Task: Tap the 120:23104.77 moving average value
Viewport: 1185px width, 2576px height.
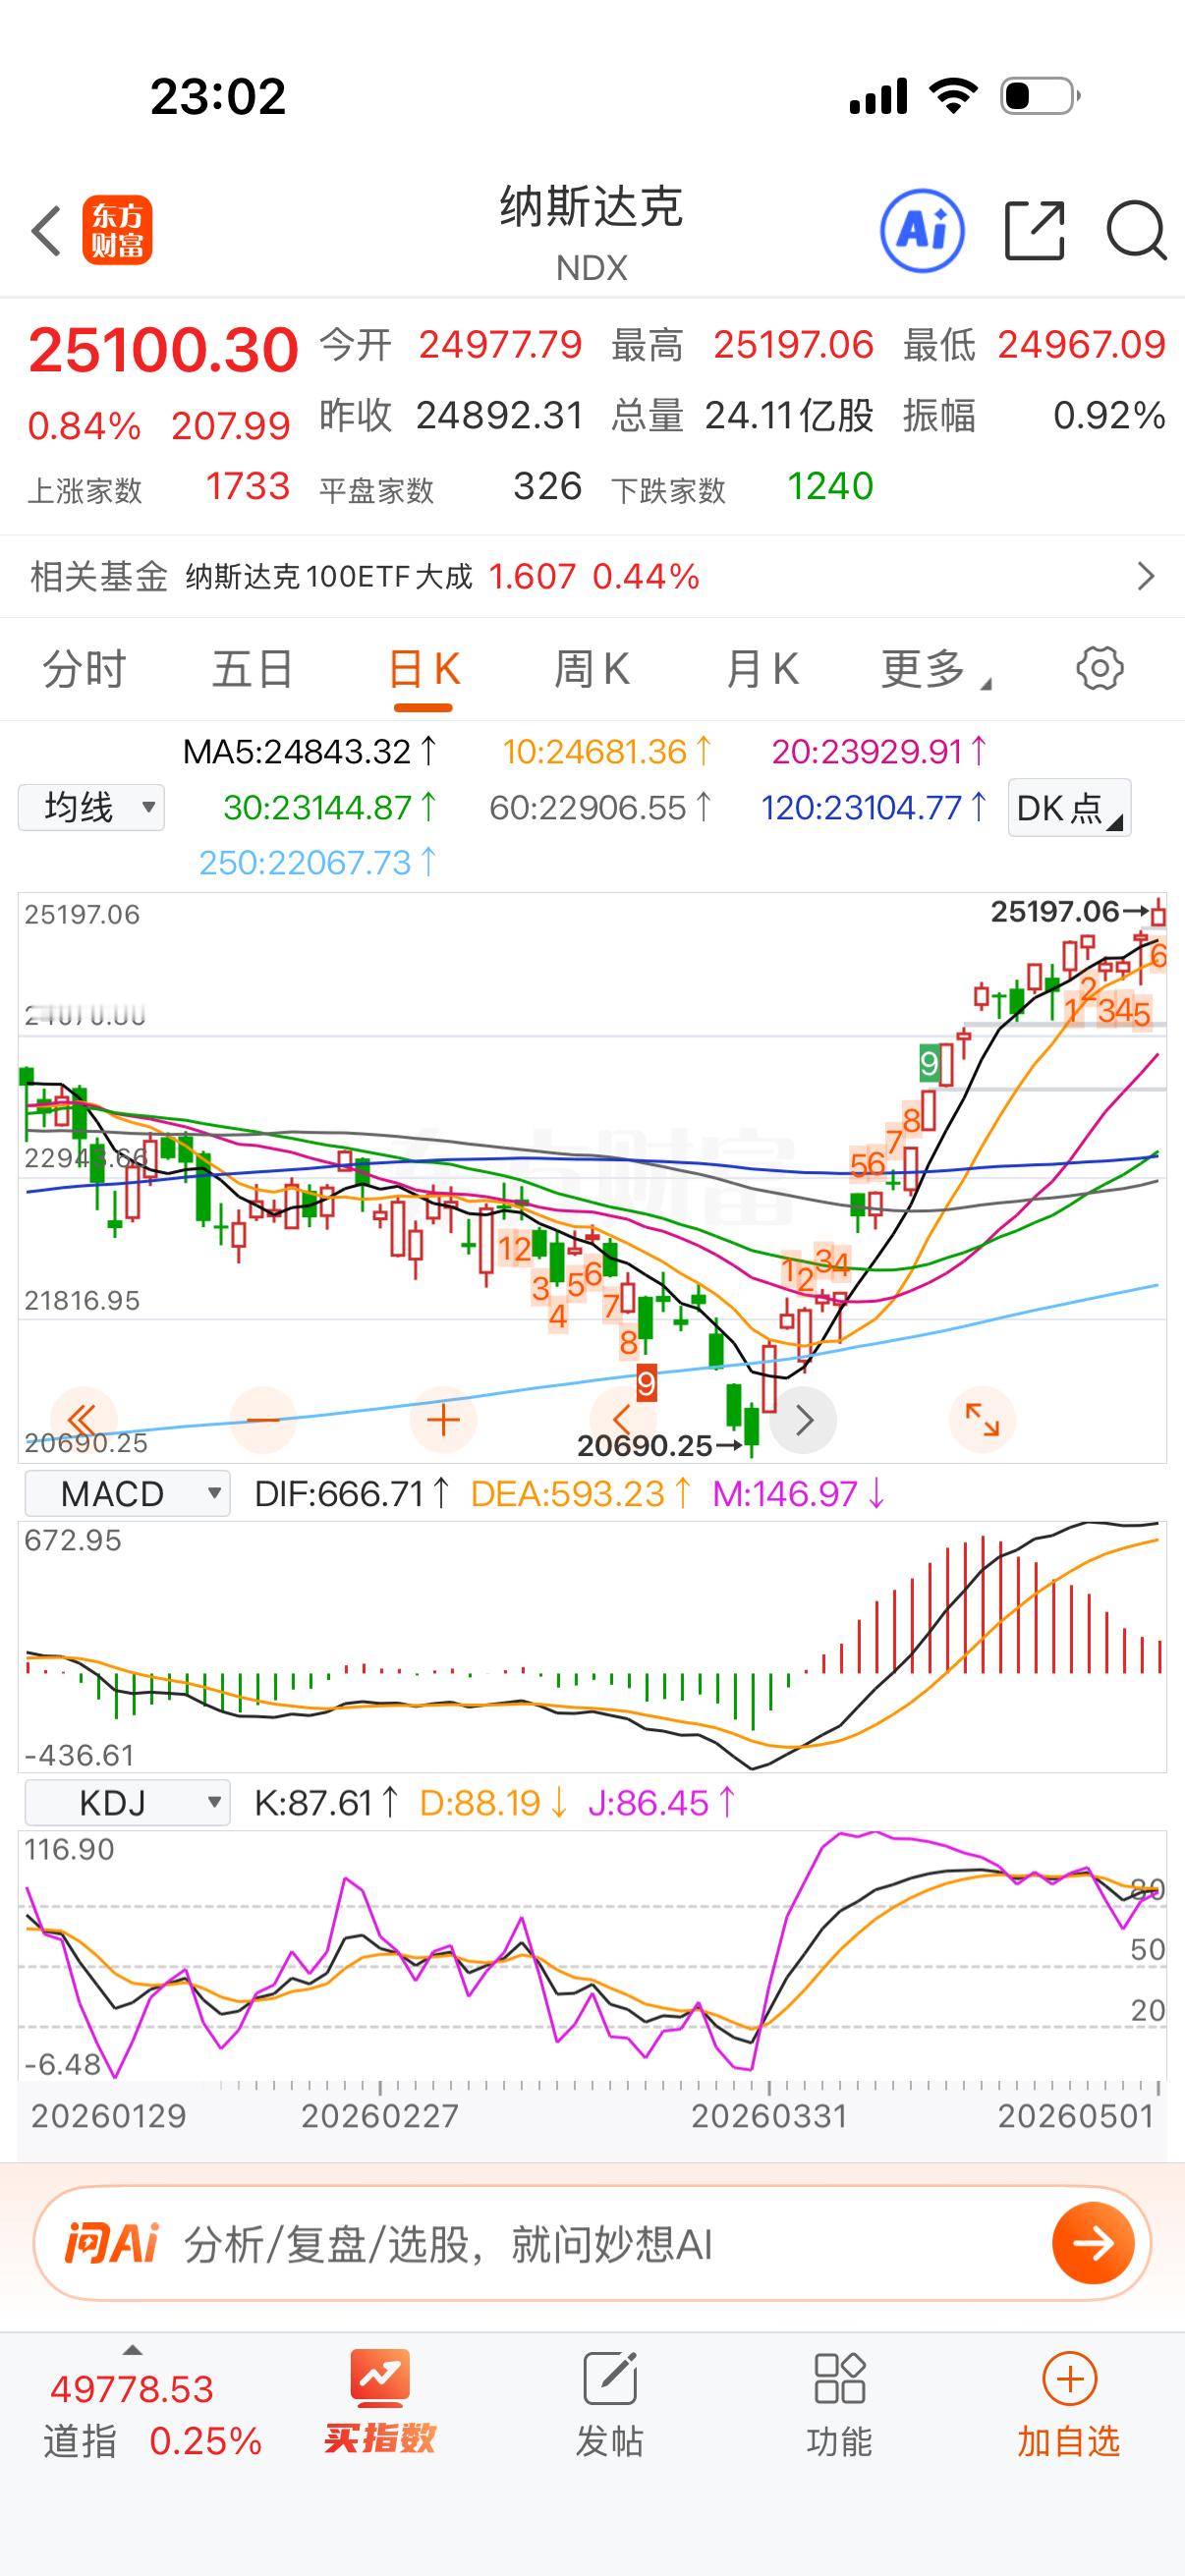Action: (x=874, y=807)
